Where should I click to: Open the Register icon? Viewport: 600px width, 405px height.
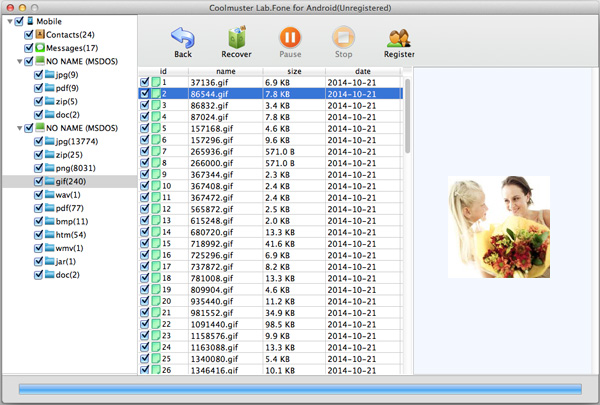point(399,38)
